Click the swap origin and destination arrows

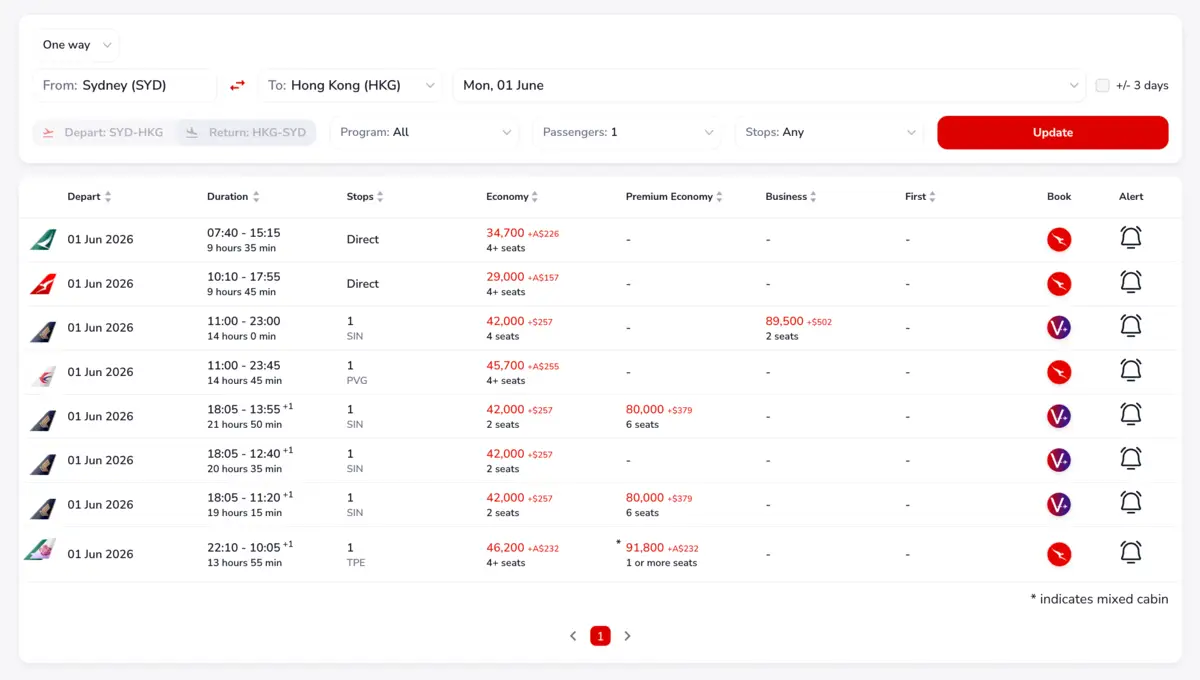tap(237, 86)
